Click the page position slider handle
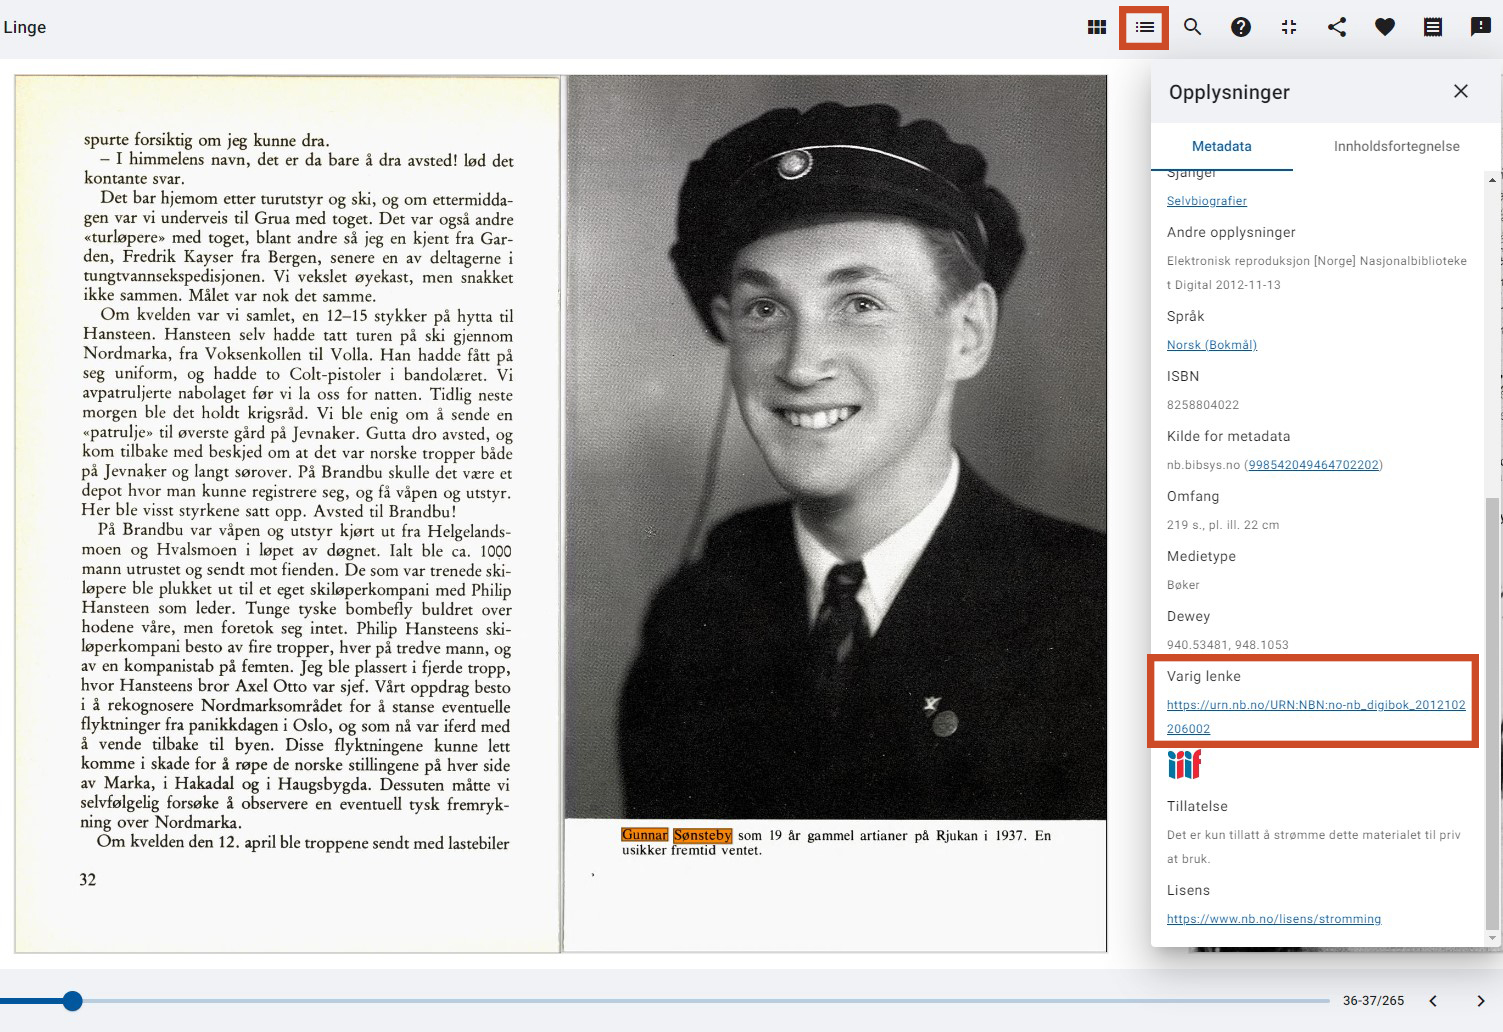 point(72,1001)
